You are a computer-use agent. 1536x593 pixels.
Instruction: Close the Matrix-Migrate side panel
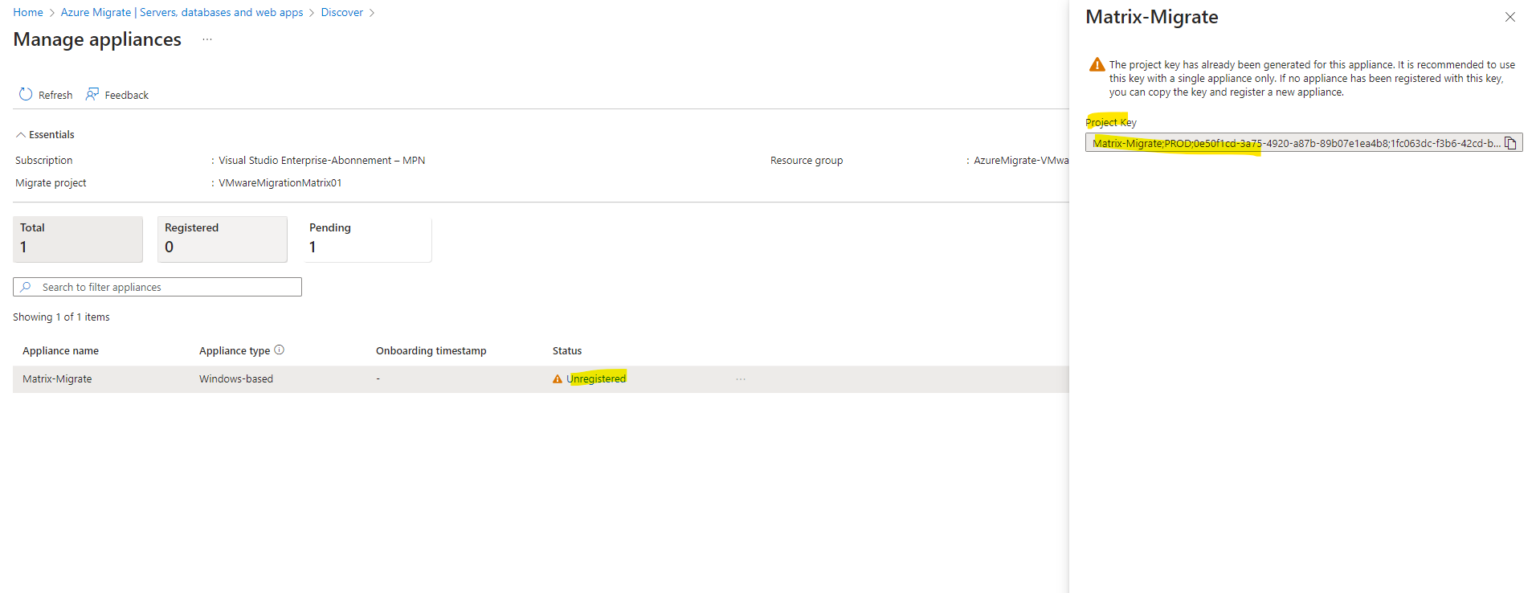(x=1510, y=17)
